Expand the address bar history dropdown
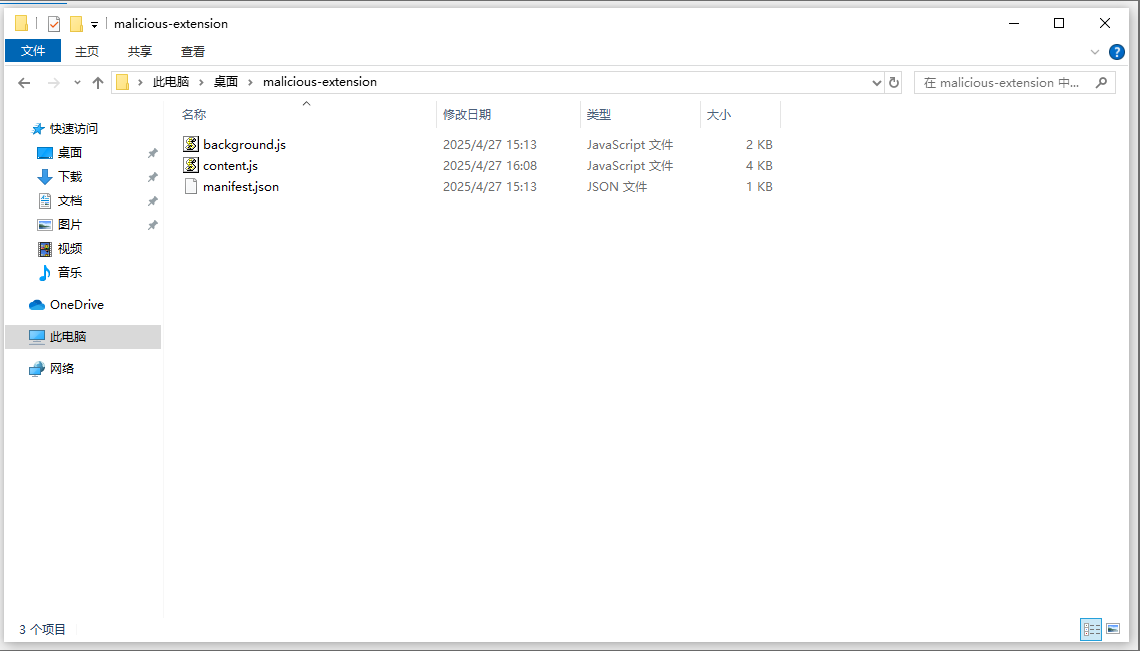Viewport: 1140px width, 651px height. point(876,82)
